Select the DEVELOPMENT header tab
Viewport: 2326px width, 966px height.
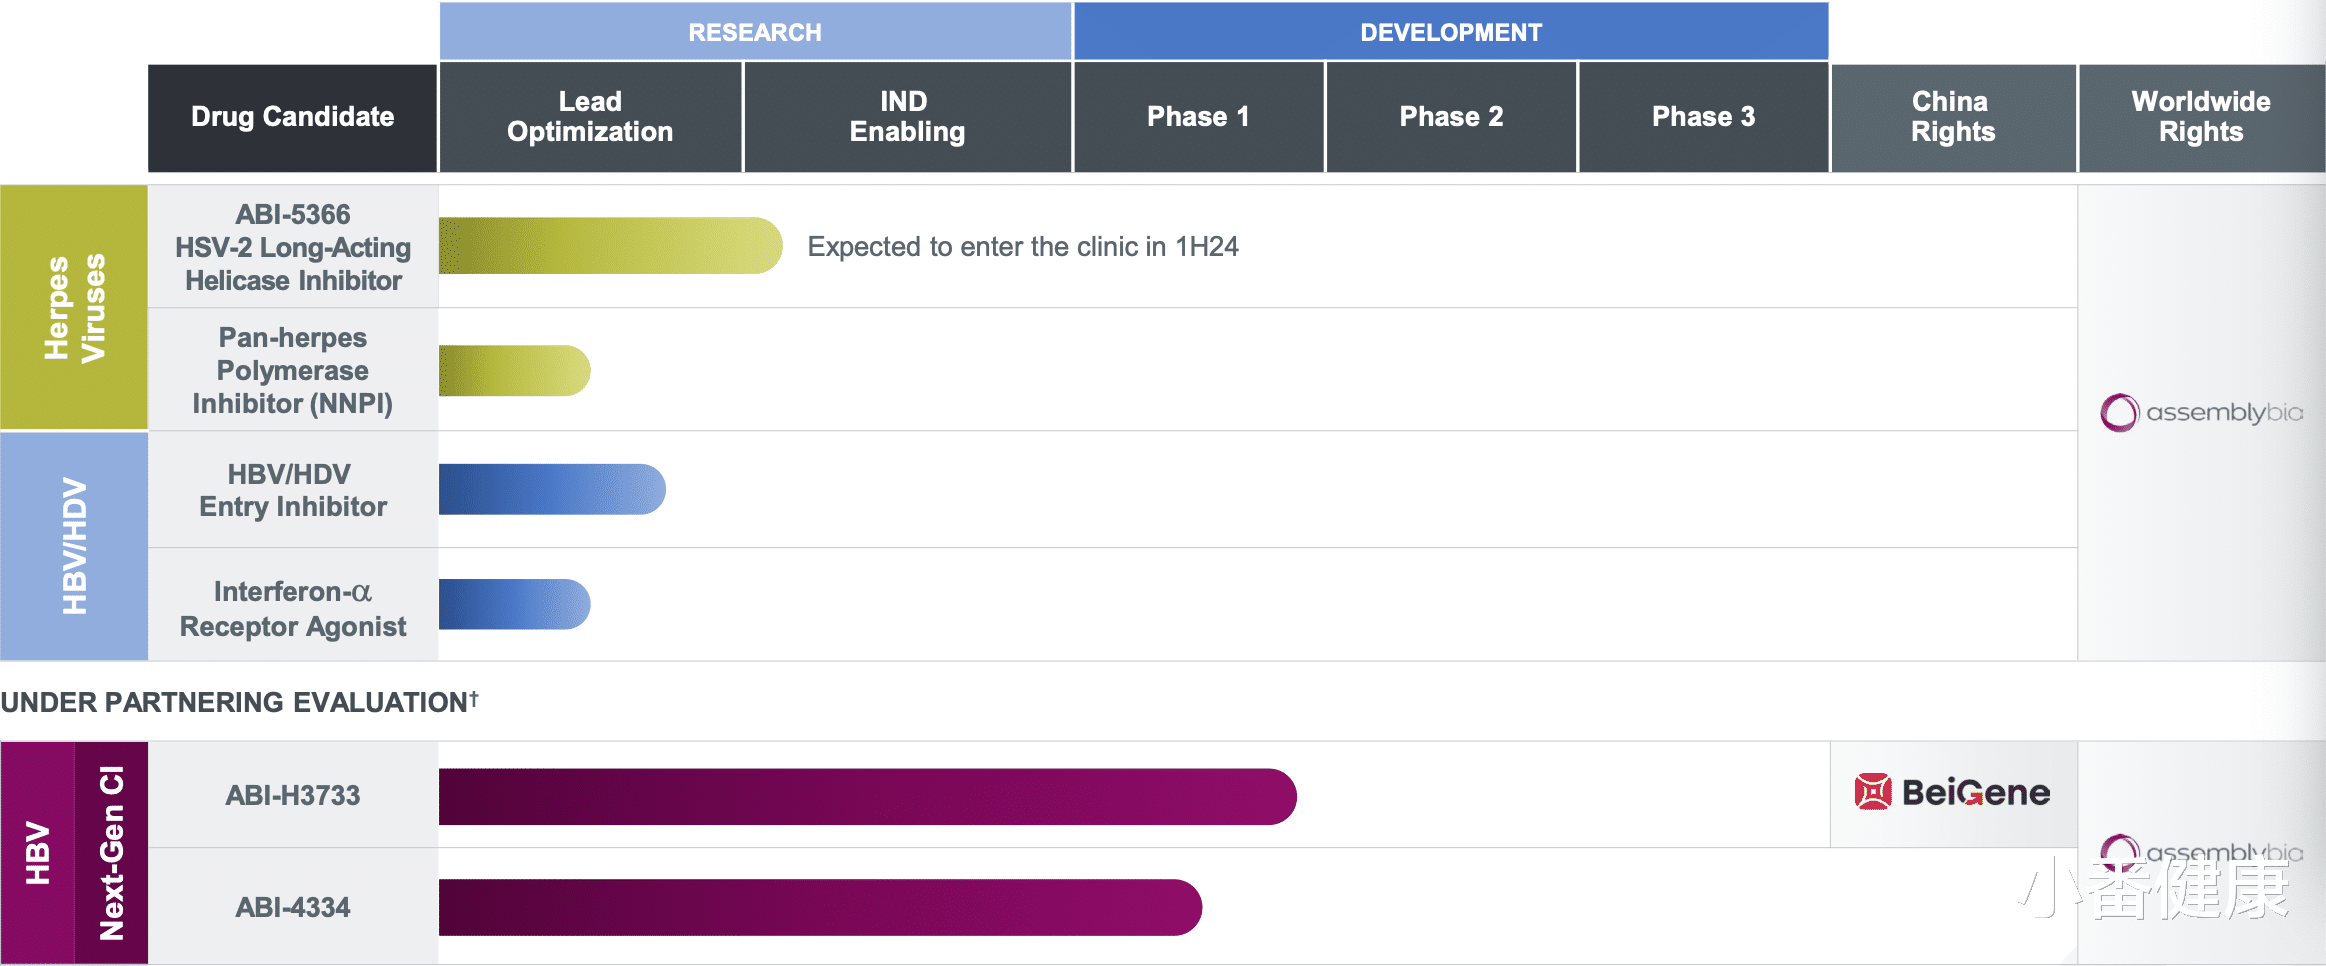tap(1450, 32)
